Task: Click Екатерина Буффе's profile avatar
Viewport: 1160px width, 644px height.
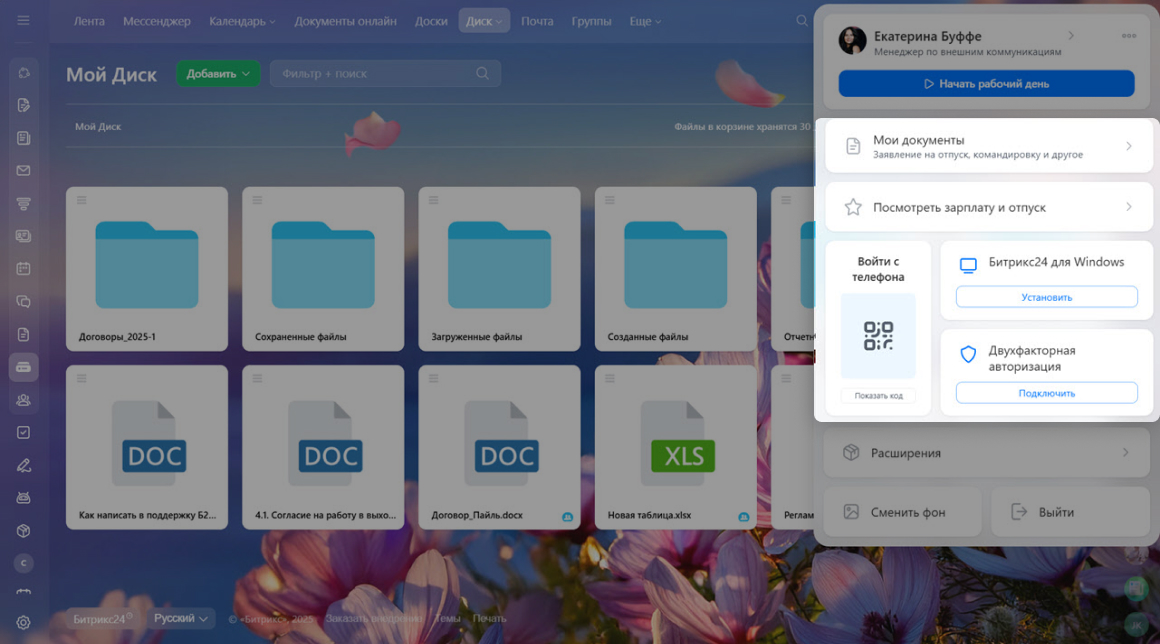Action: point(852,41)
